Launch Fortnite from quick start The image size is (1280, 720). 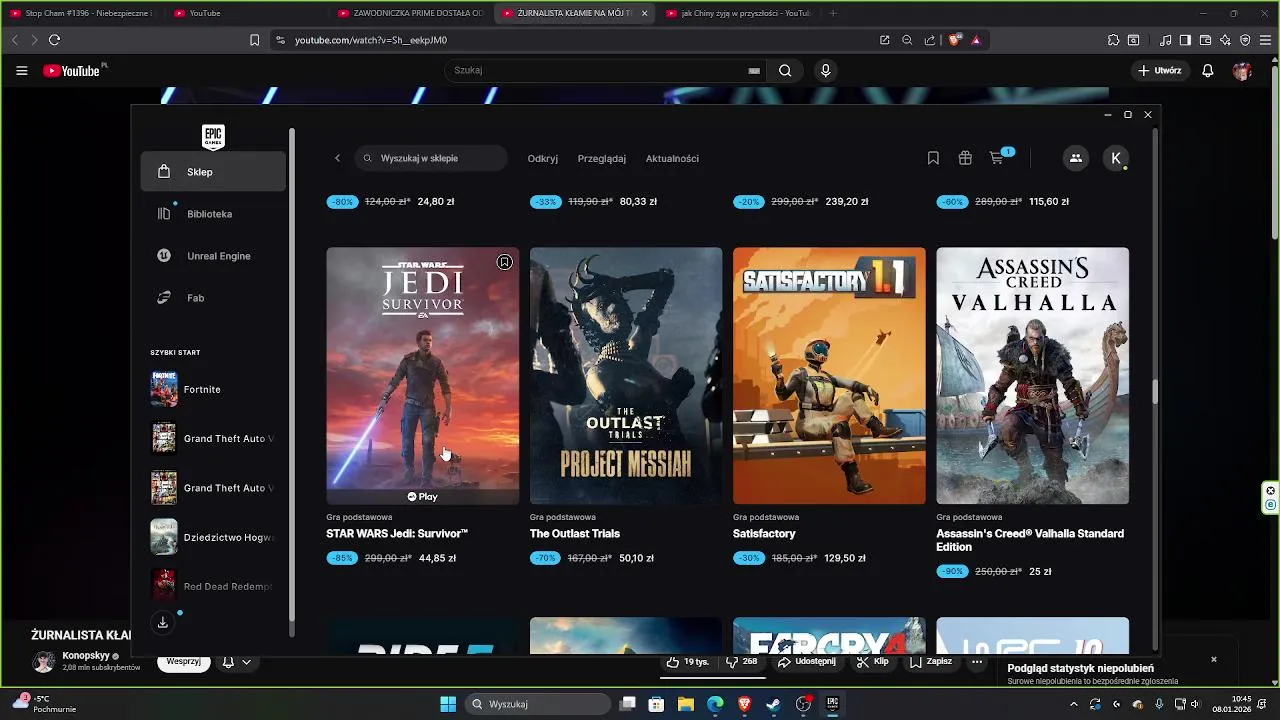tap(213, 389)
